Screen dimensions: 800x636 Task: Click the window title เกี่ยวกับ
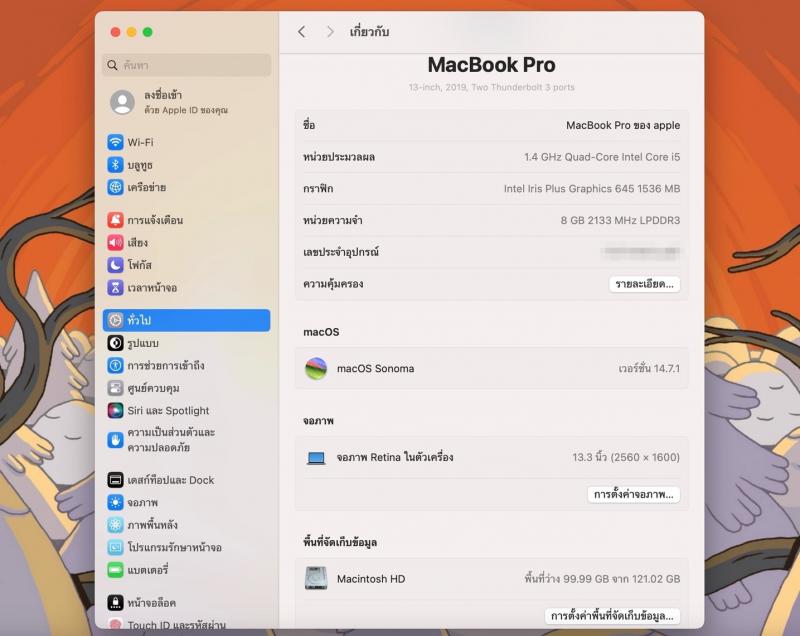click(x=369, y=32)
